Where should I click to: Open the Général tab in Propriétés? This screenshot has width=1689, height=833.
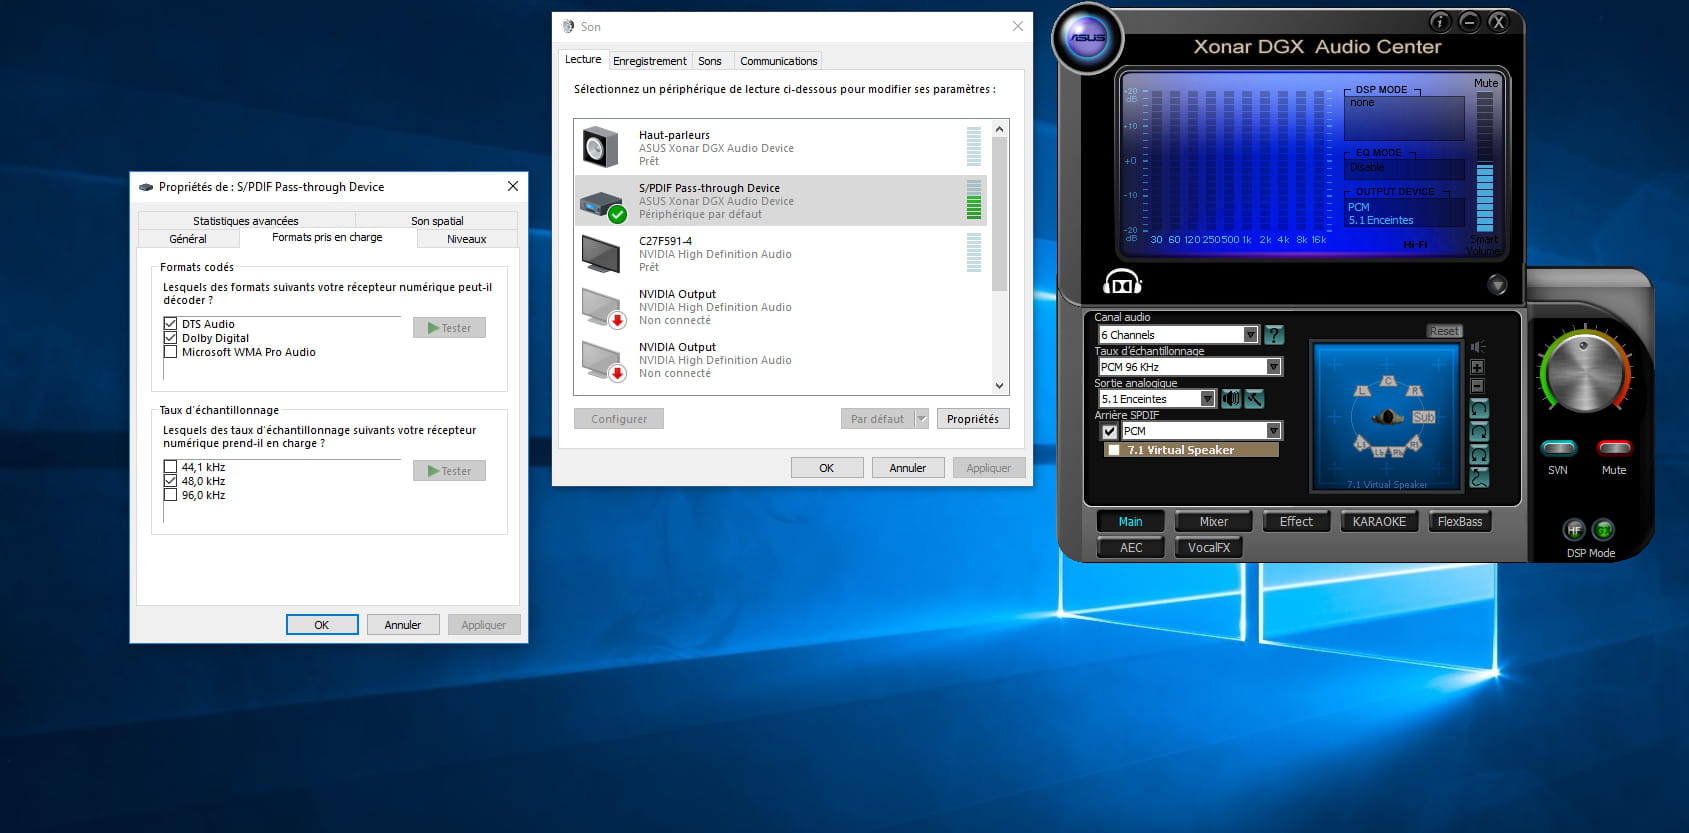pyautogui.click(x=188, y=239)
